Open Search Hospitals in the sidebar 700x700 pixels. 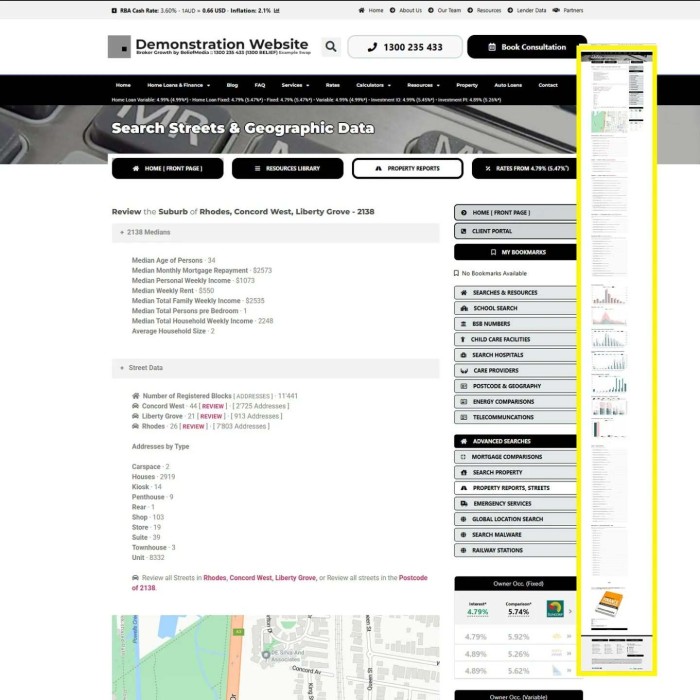pyautogui.click(x=514, y=355)
